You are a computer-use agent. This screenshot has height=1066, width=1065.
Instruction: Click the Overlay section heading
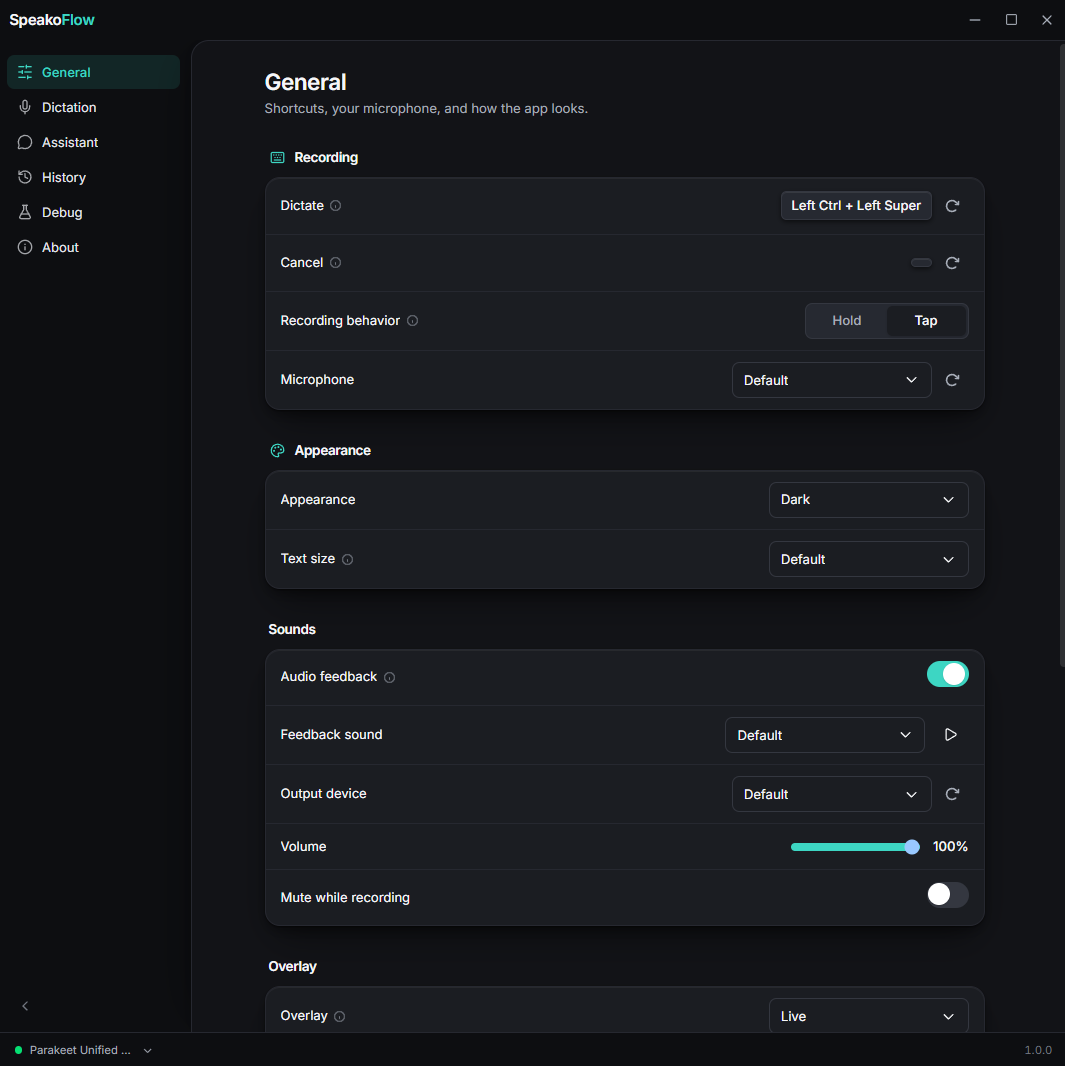pos(292,967)
